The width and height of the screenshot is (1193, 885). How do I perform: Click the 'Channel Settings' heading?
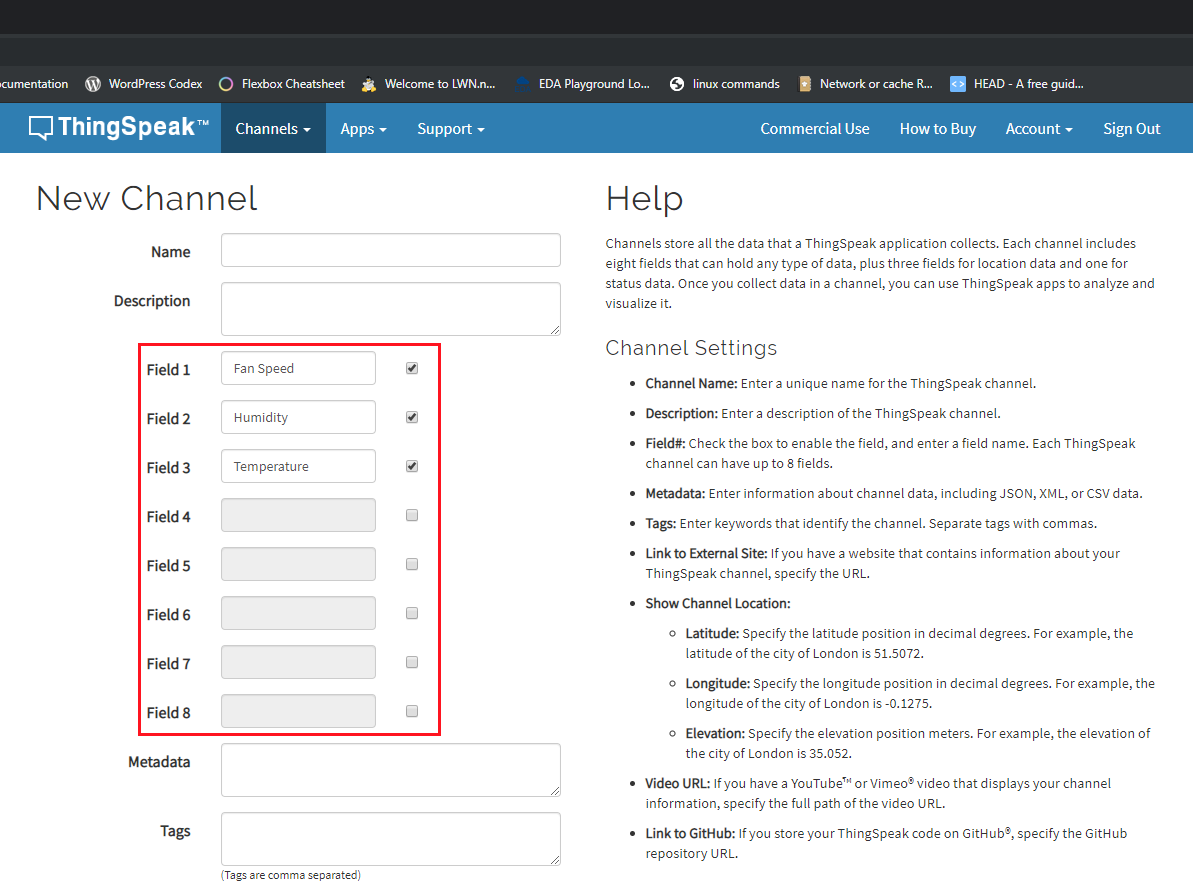point(691,348)
